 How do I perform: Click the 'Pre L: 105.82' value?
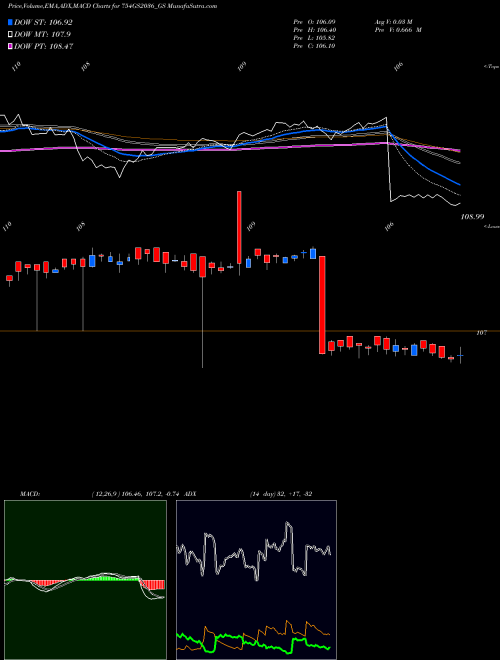[314, 38]
